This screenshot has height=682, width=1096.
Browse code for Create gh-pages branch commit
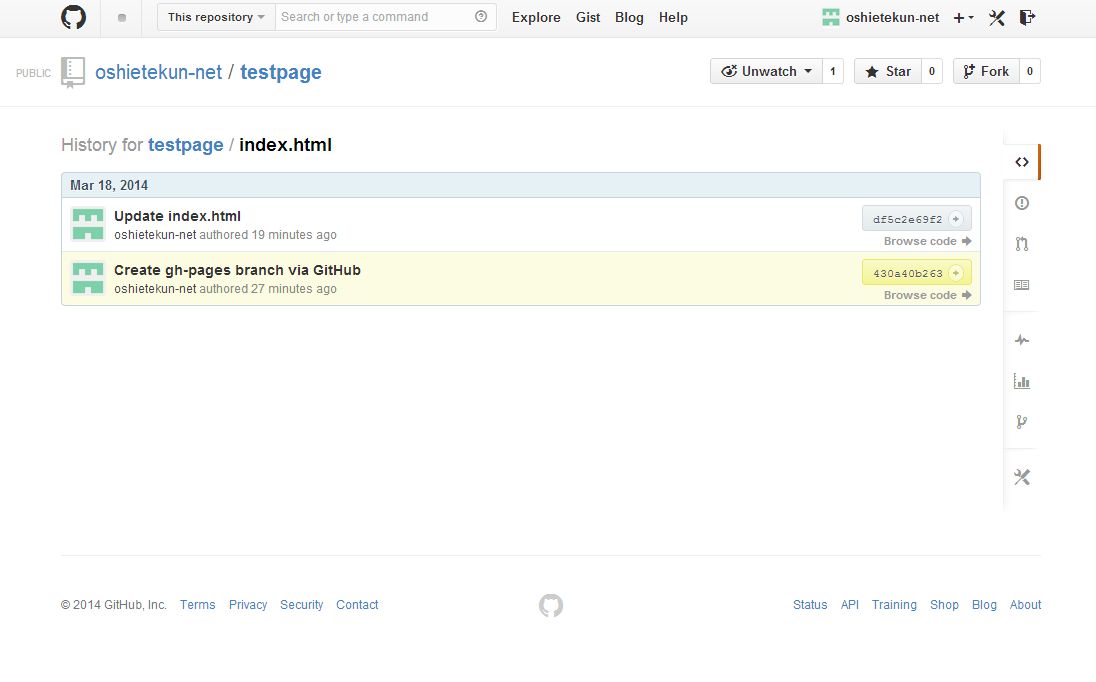(928, 295)
